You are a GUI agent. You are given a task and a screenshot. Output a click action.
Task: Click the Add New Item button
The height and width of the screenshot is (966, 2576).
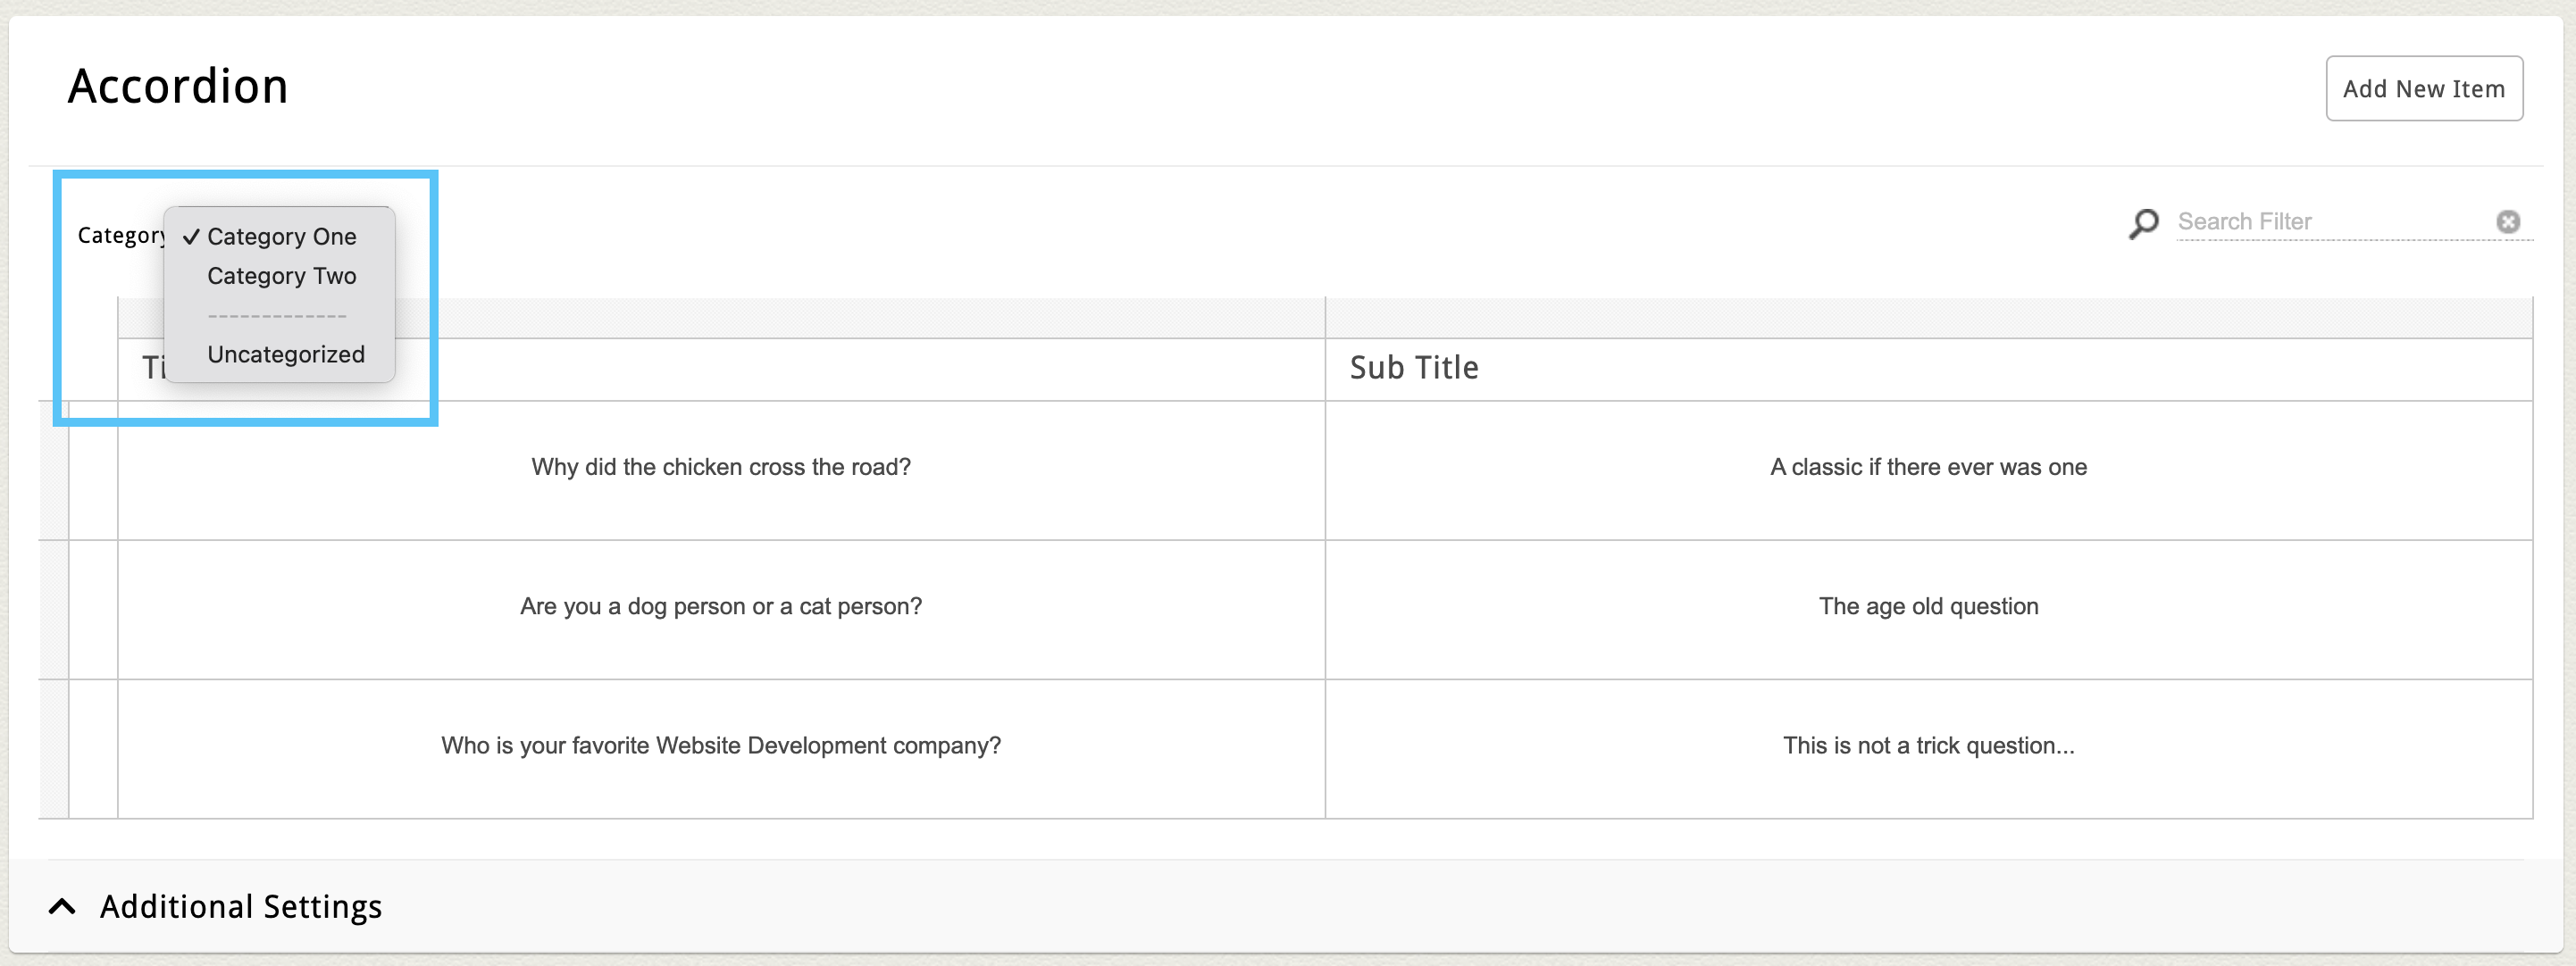coord(2423,89)
